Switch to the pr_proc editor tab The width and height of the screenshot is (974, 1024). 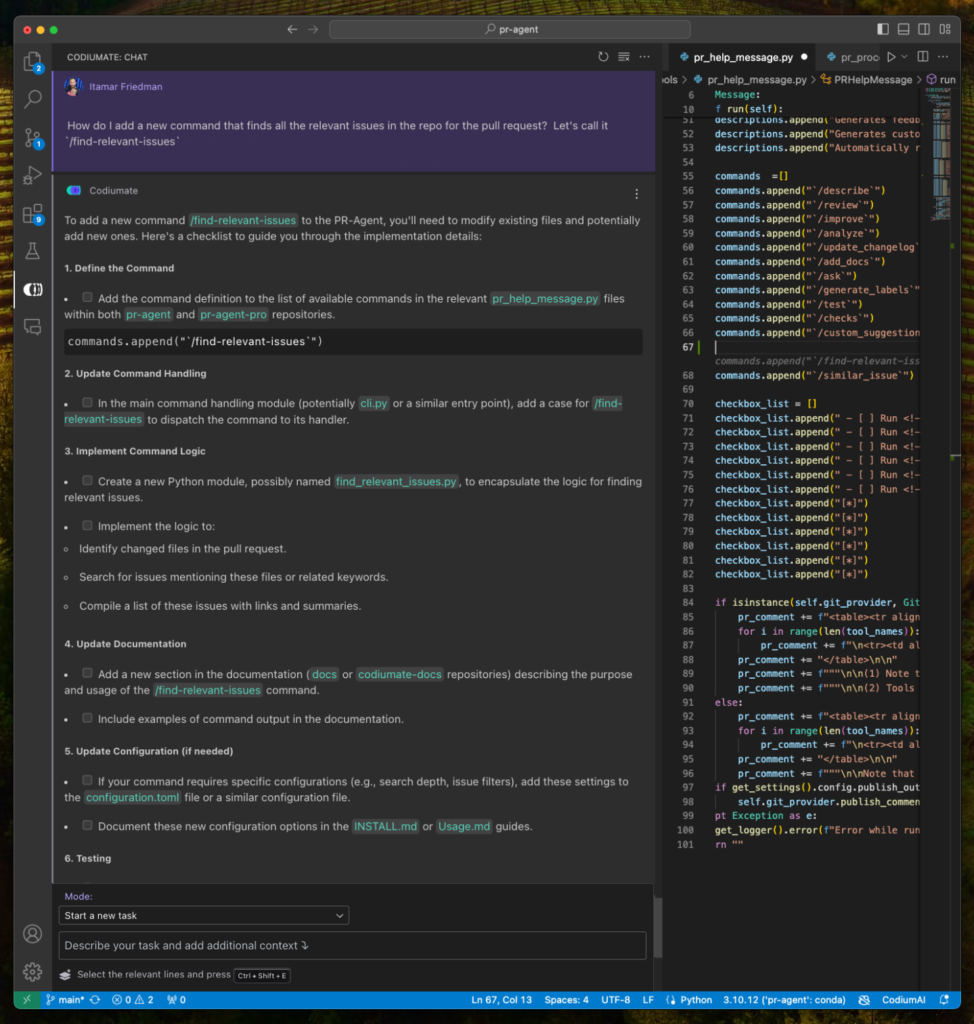852,57
